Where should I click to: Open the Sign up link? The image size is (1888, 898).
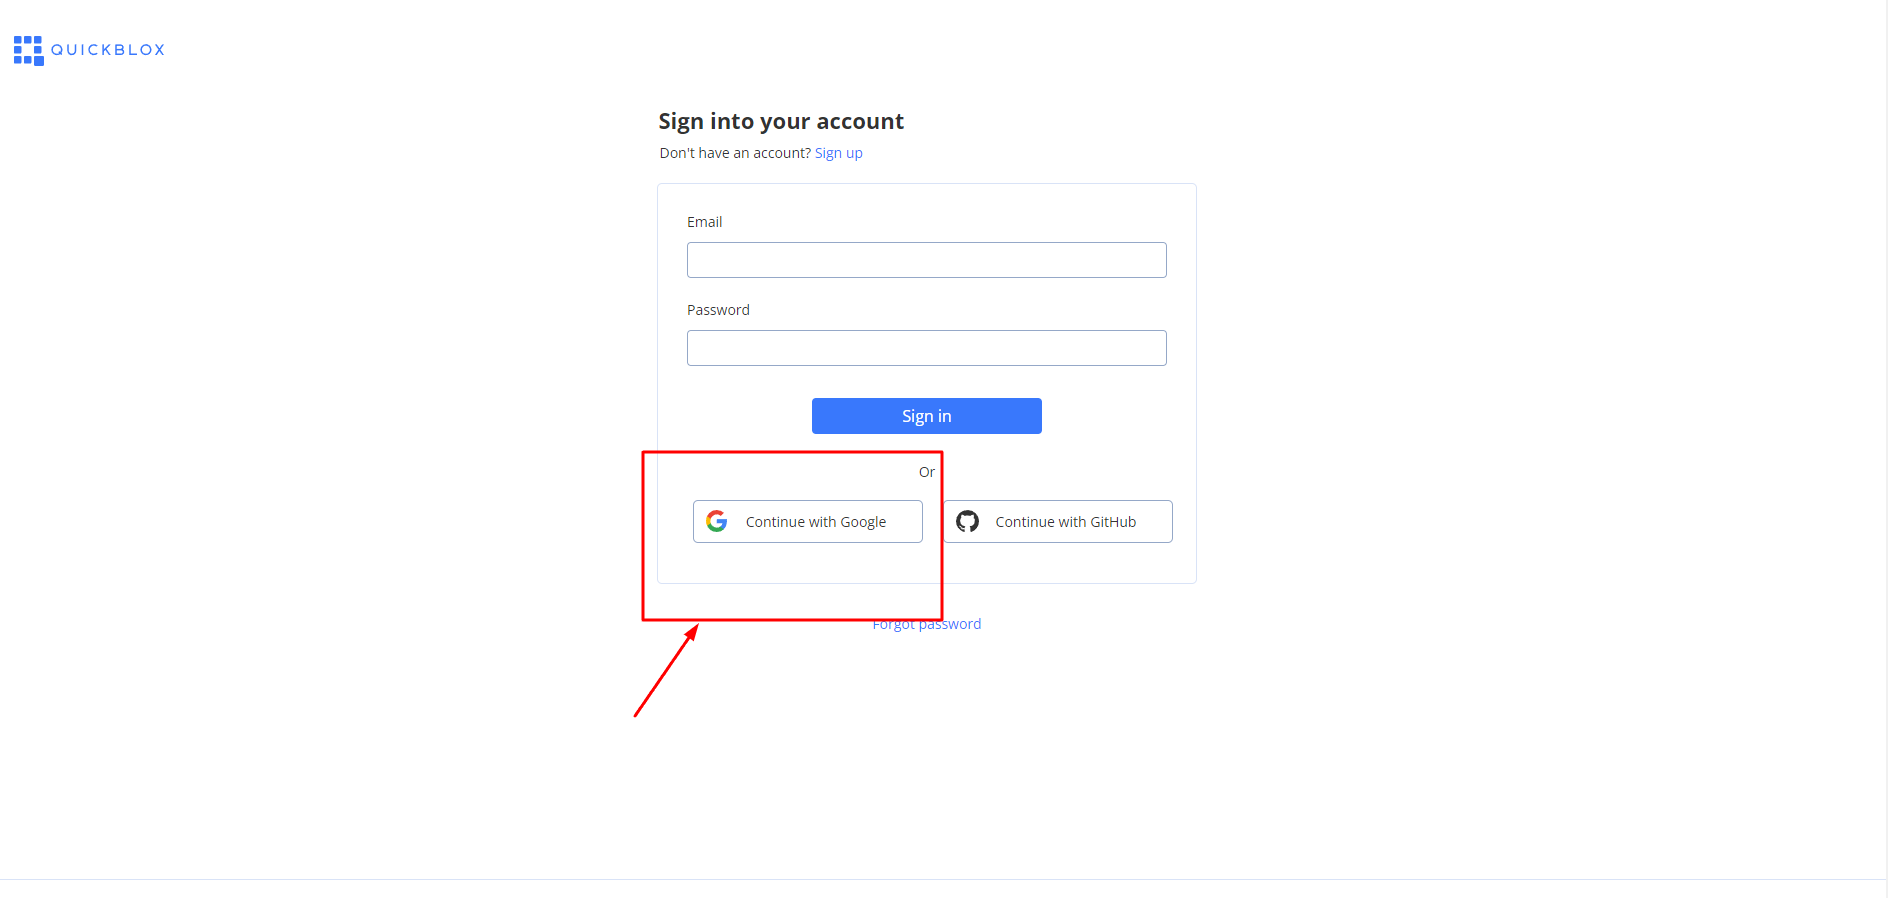click(838, 153)
